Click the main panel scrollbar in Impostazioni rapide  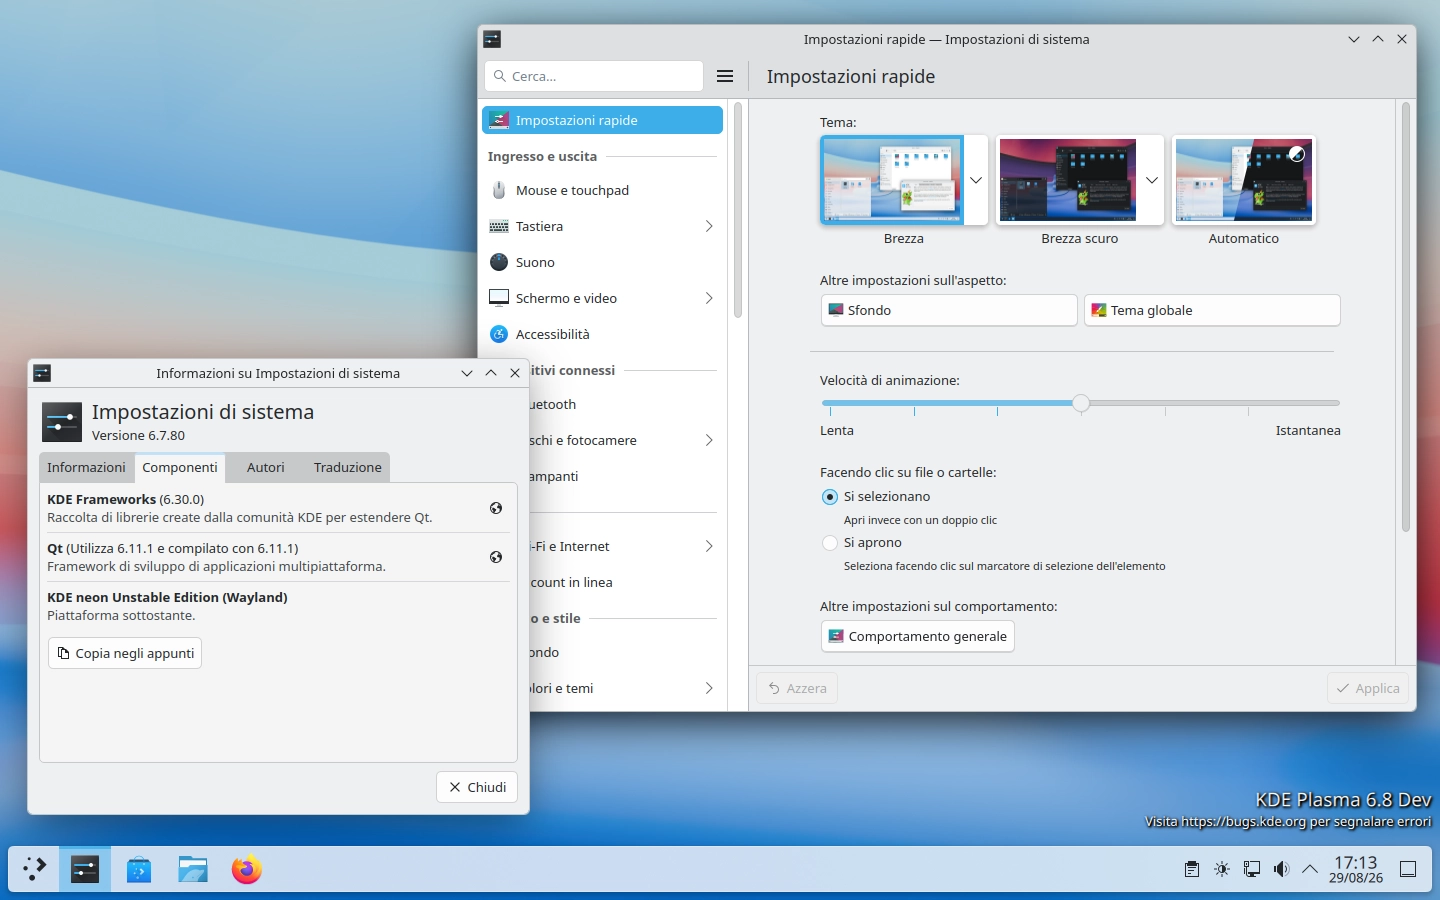coord(1405,317)
